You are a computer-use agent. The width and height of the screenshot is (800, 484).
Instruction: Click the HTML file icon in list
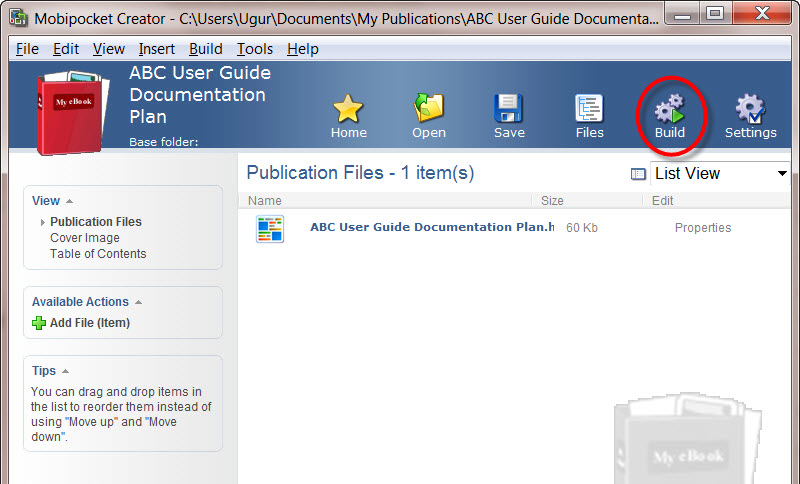click(270, 228)
